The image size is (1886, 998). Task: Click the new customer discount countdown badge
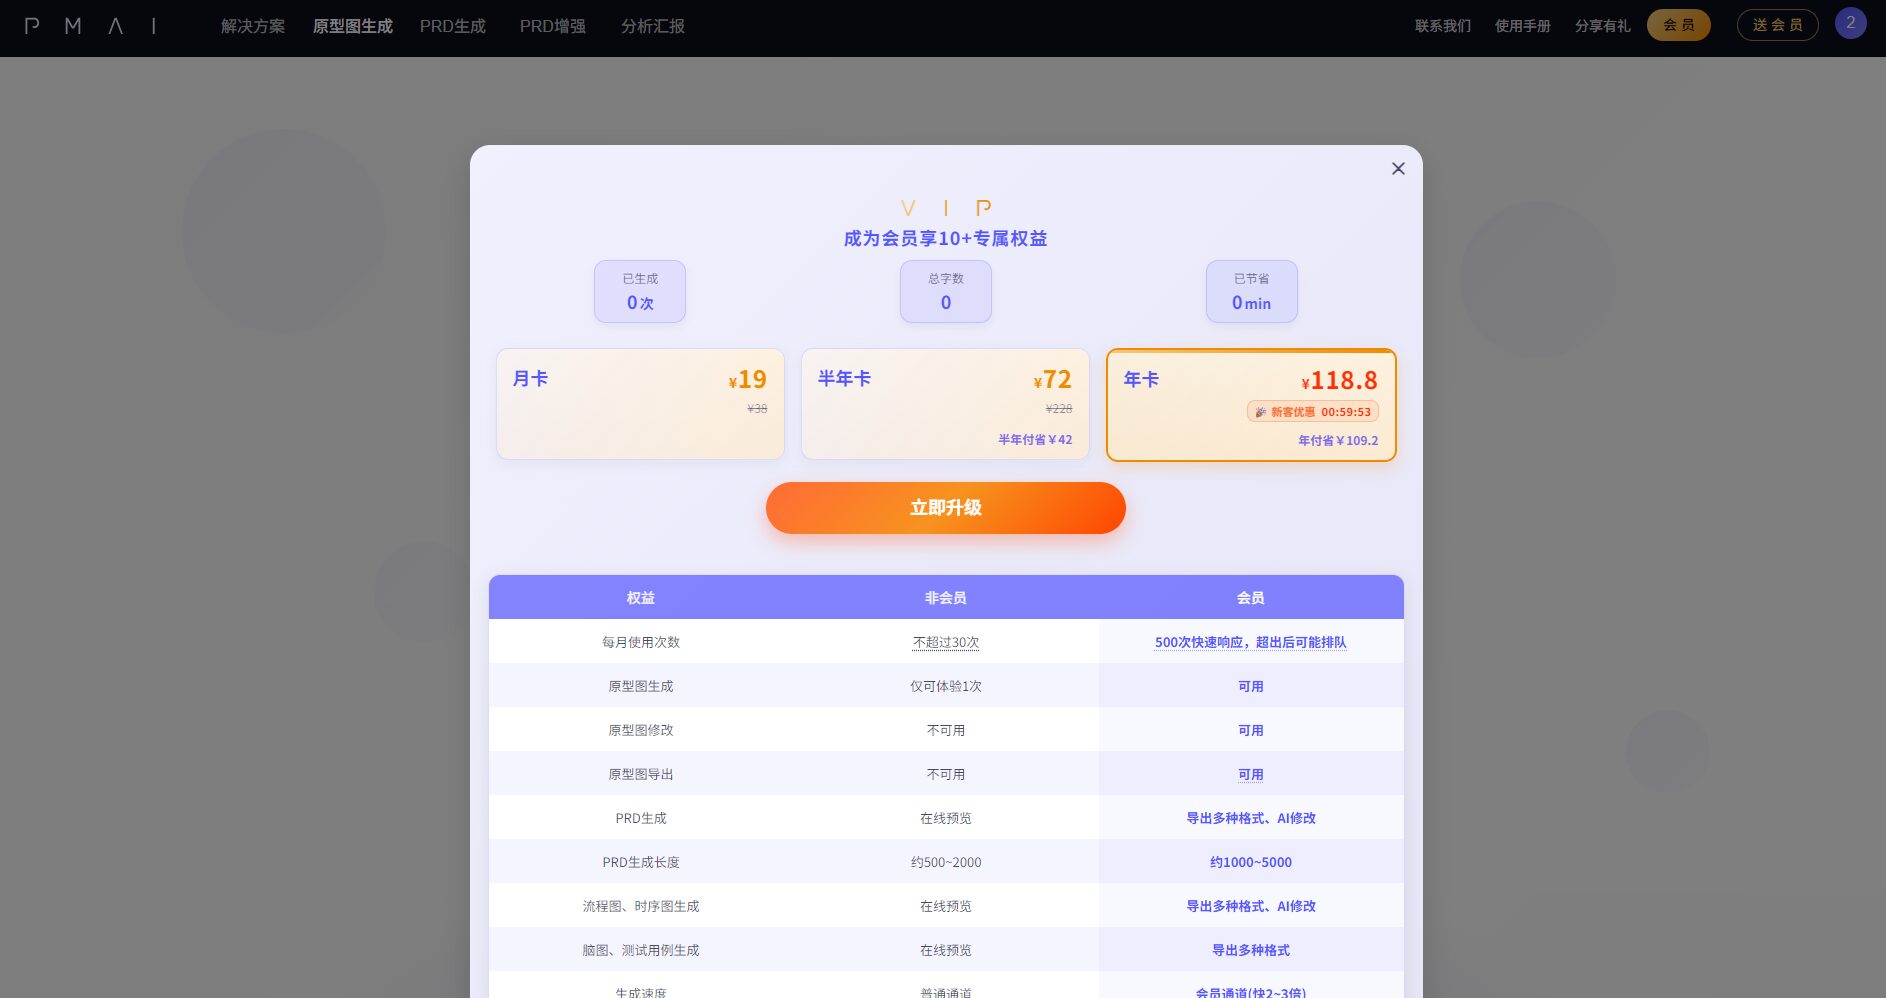coord(1312,412)
